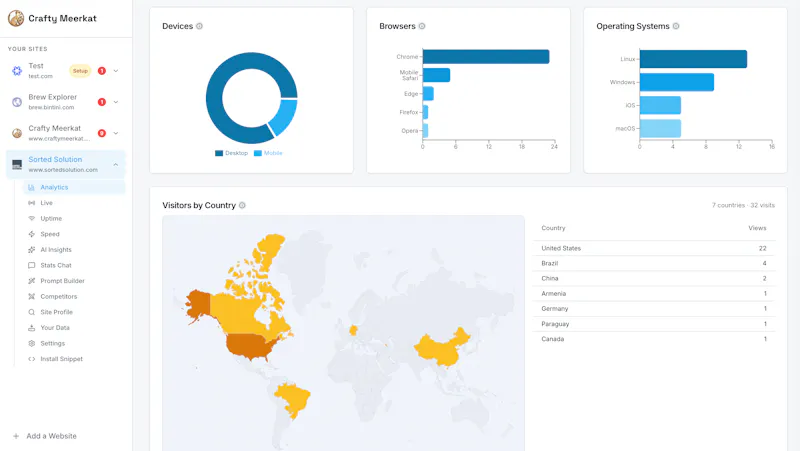The width and height of the screenshot is (800, 451).
Task: Click the Mobile Safari bar in Browsers
Action: pyautogui.click(x=436, y=75)
